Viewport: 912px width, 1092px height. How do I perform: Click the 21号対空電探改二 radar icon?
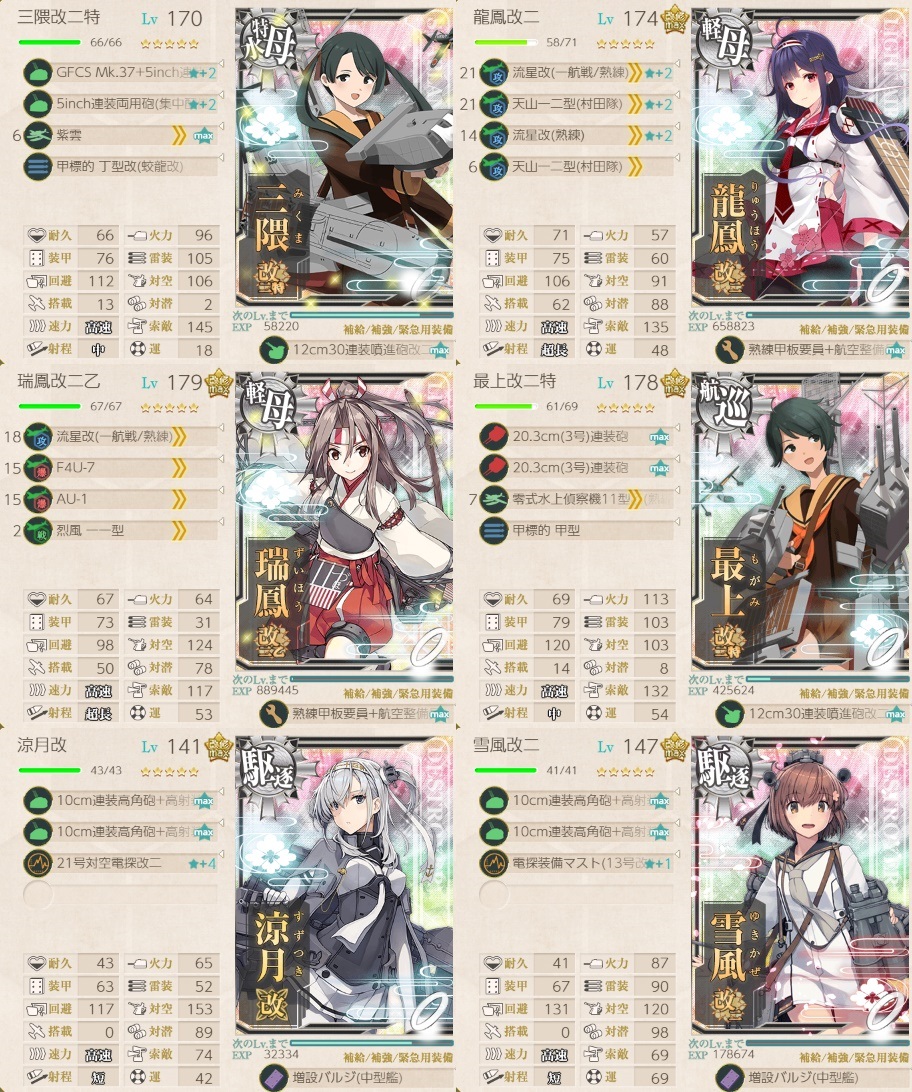[38, 863]
